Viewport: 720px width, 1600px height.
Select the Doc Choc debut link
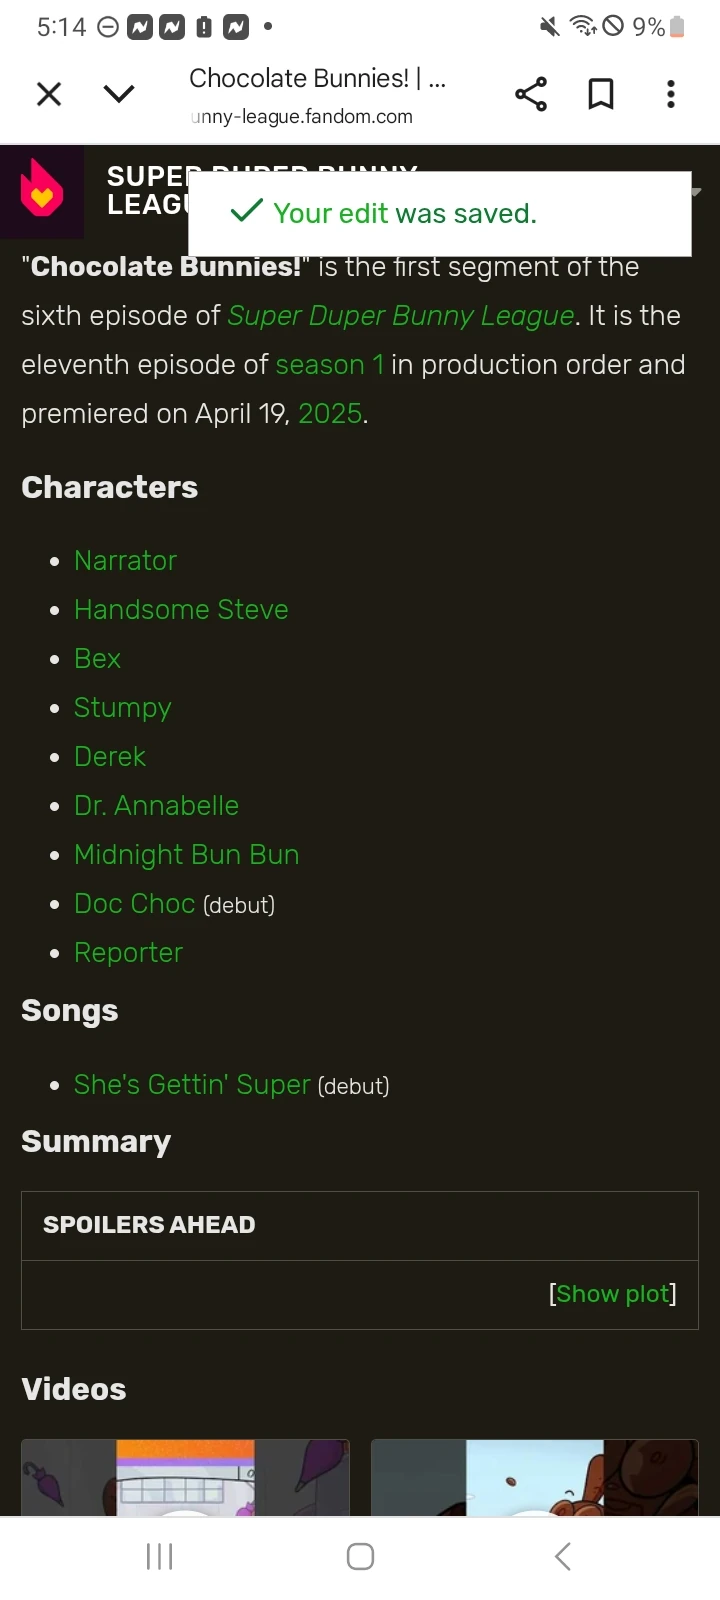point(134,903)
